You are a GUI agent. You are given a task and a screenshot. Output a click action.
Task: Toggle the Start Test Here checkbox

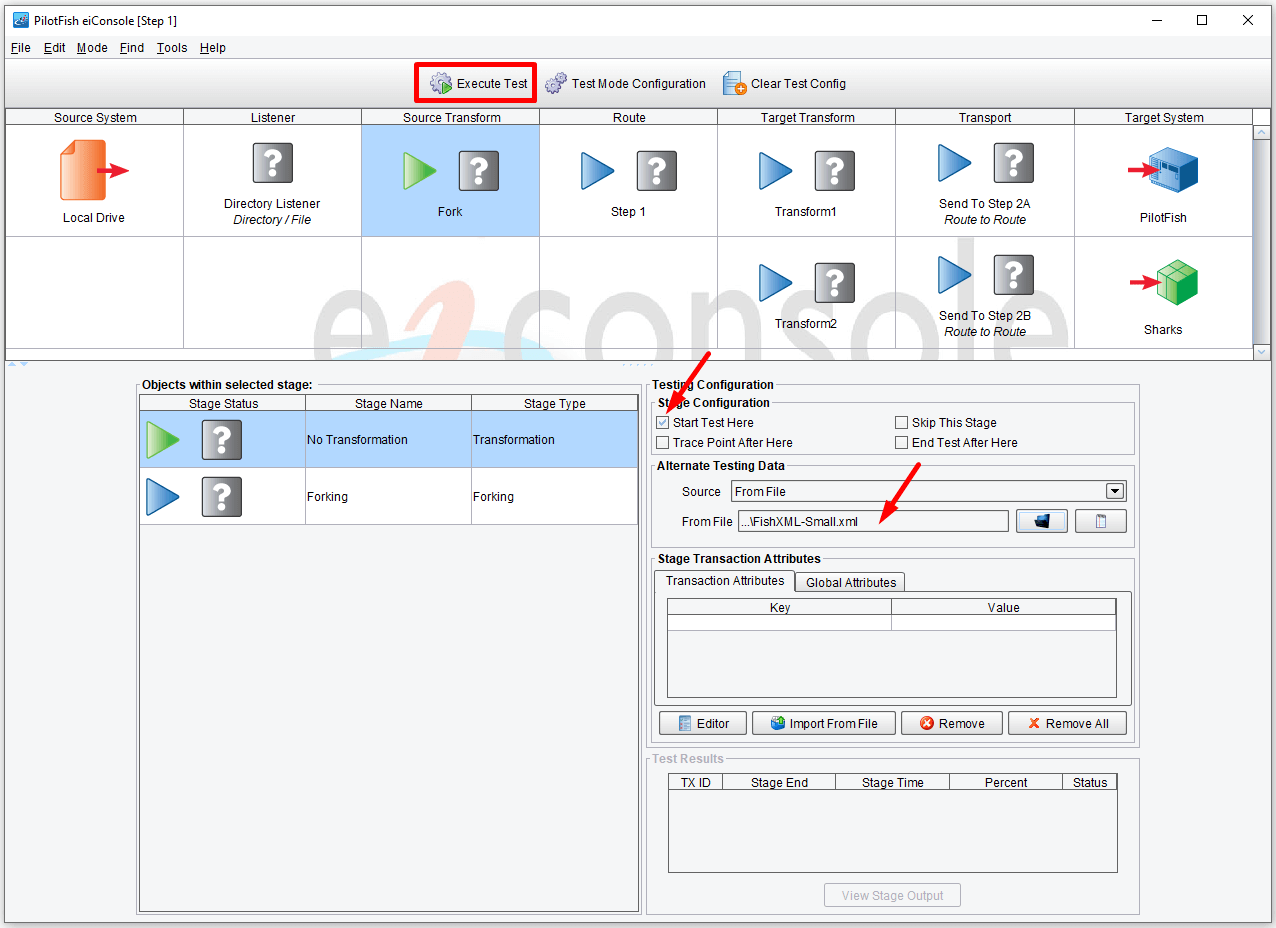tap(663, 423)
